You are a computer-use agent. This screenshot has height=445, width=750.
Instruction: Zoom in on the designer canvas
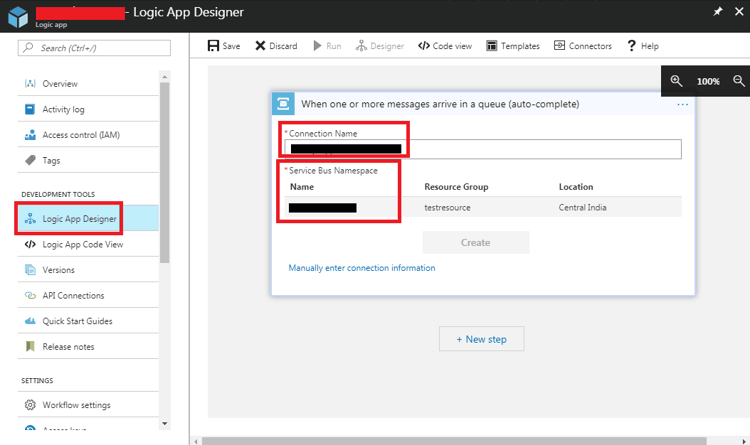click(x=677, y=81)
